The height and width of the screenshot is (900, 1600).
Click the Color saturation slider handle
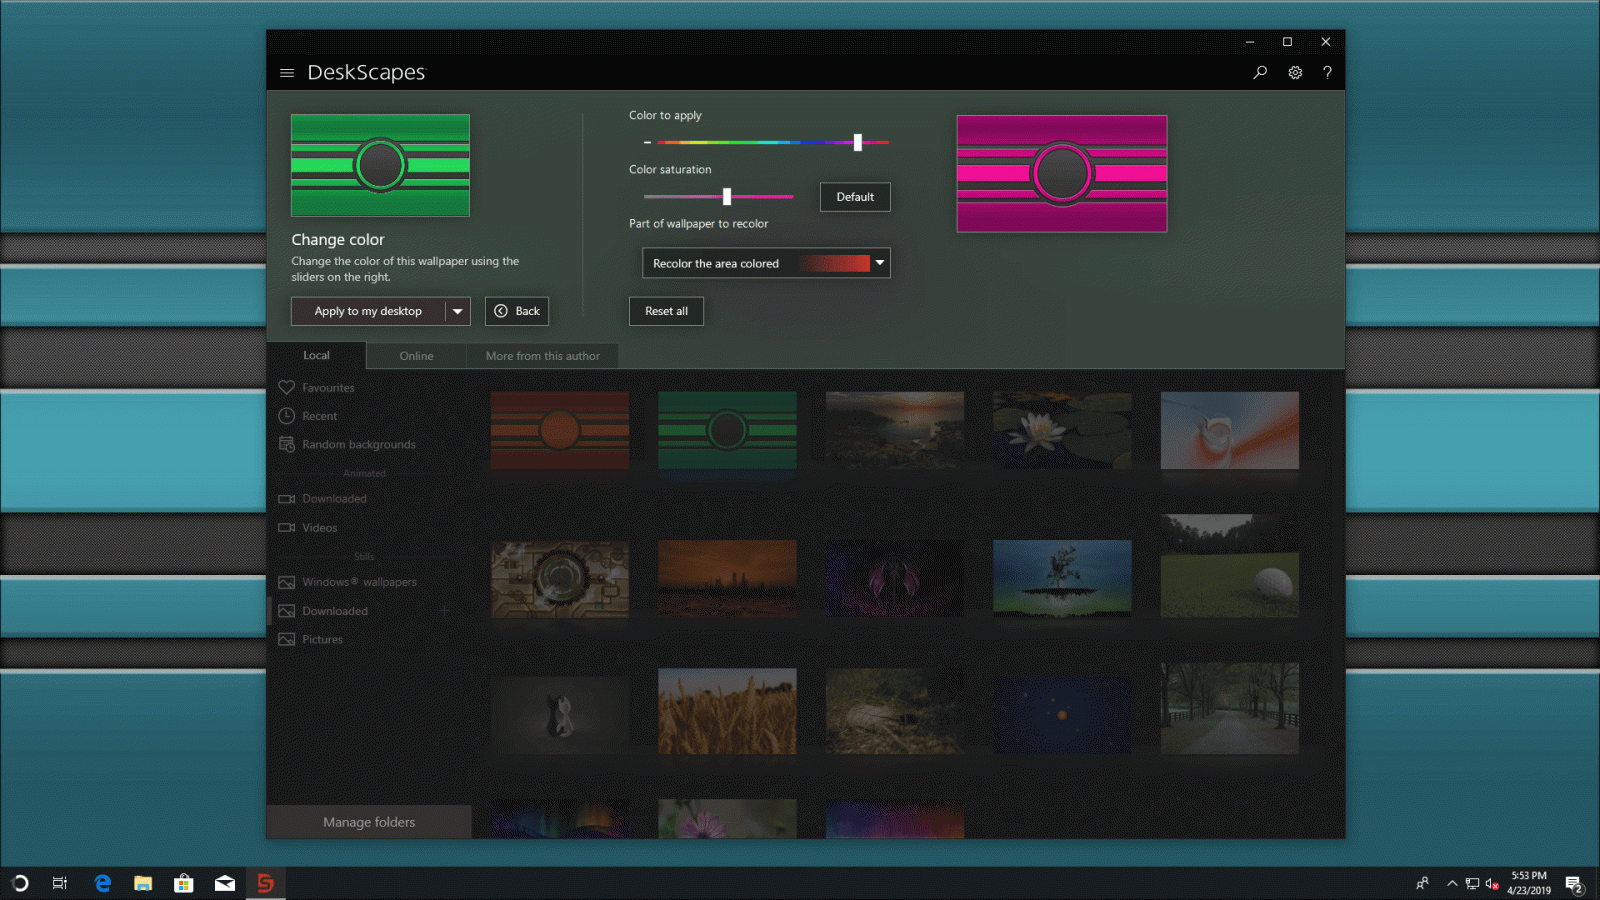pos(727,197)
